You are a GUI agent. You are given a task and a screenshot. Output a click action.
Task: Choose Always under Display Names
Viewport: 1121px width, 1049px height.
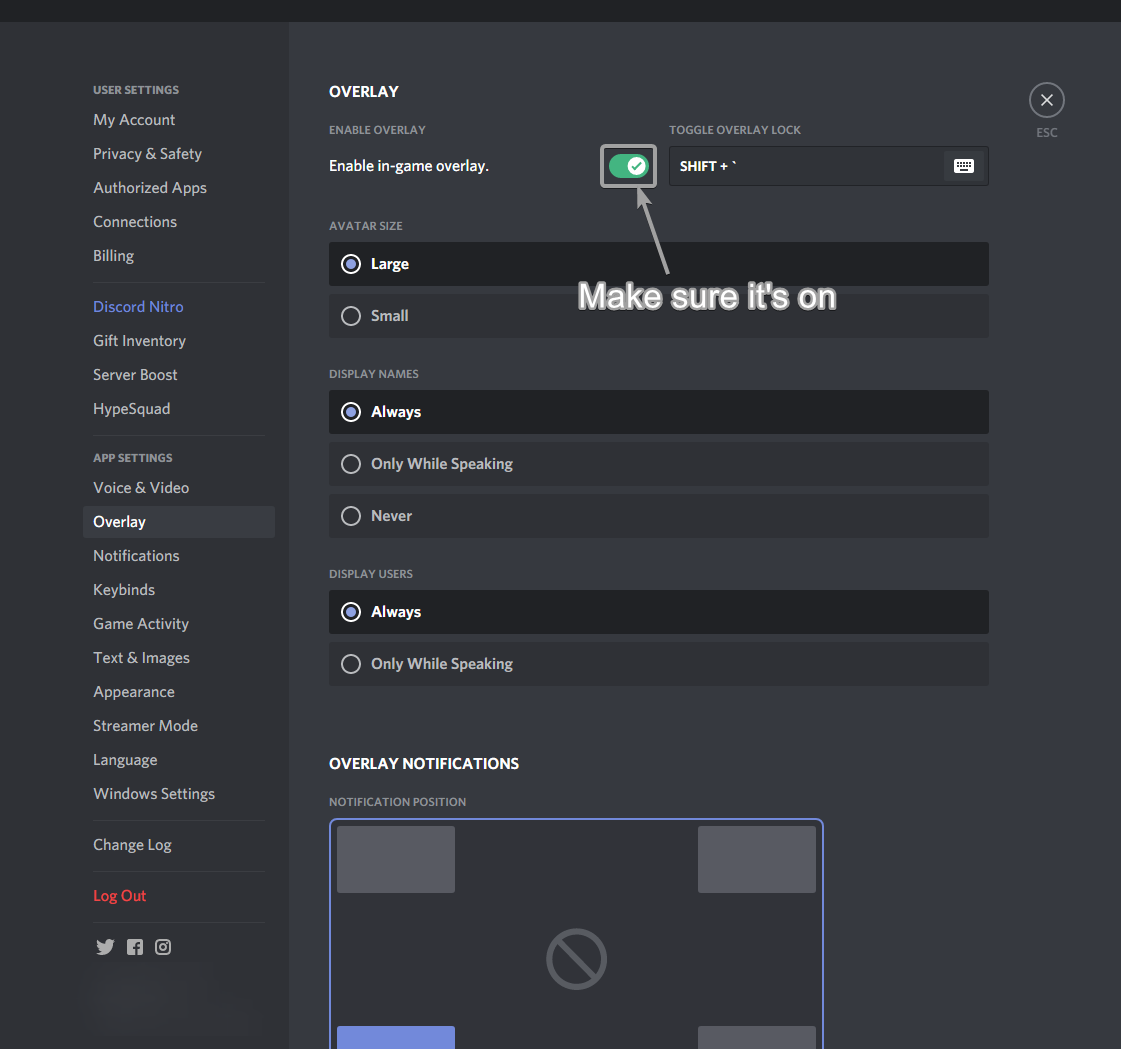coord(658,412)
